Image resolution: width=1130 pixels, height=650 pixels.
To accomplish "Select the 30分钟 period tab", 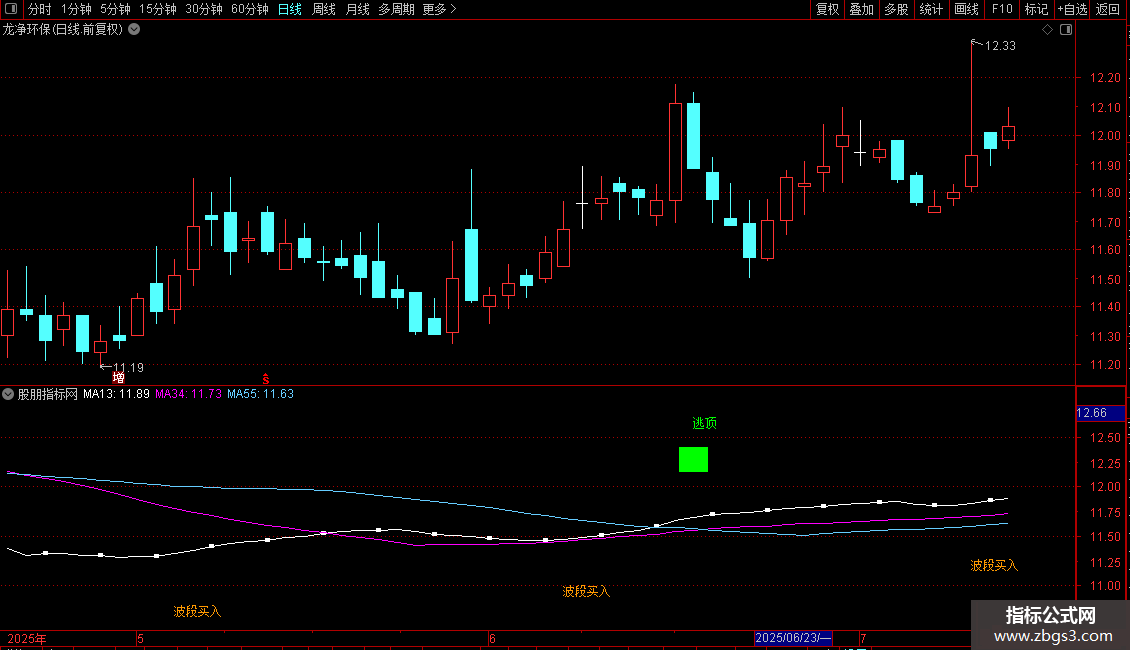I will pyautogui.click(x=204, y=9).
